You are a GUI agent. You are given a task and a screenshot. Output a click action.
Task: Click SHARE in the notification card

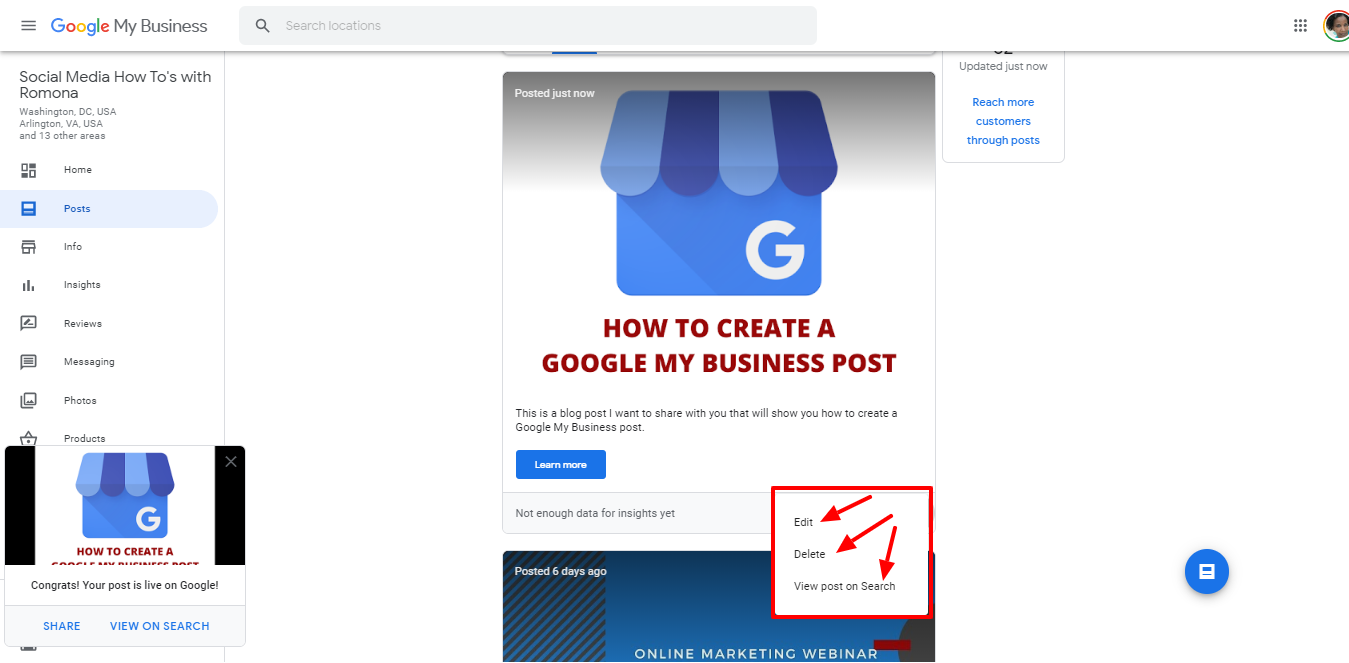coord(62,626)
